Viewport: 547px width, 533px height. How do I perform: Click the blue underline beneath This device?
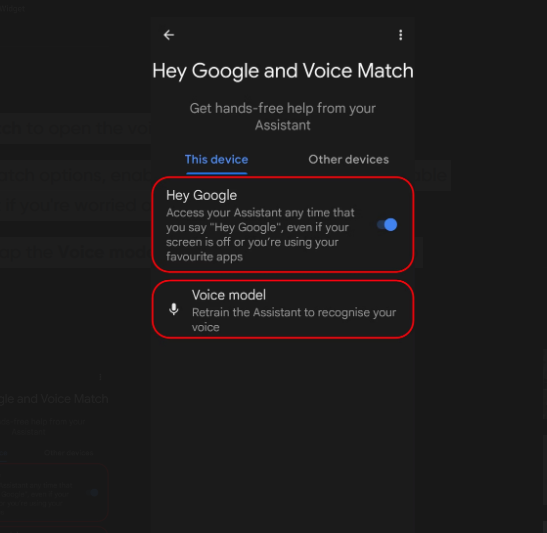point(217,173)
